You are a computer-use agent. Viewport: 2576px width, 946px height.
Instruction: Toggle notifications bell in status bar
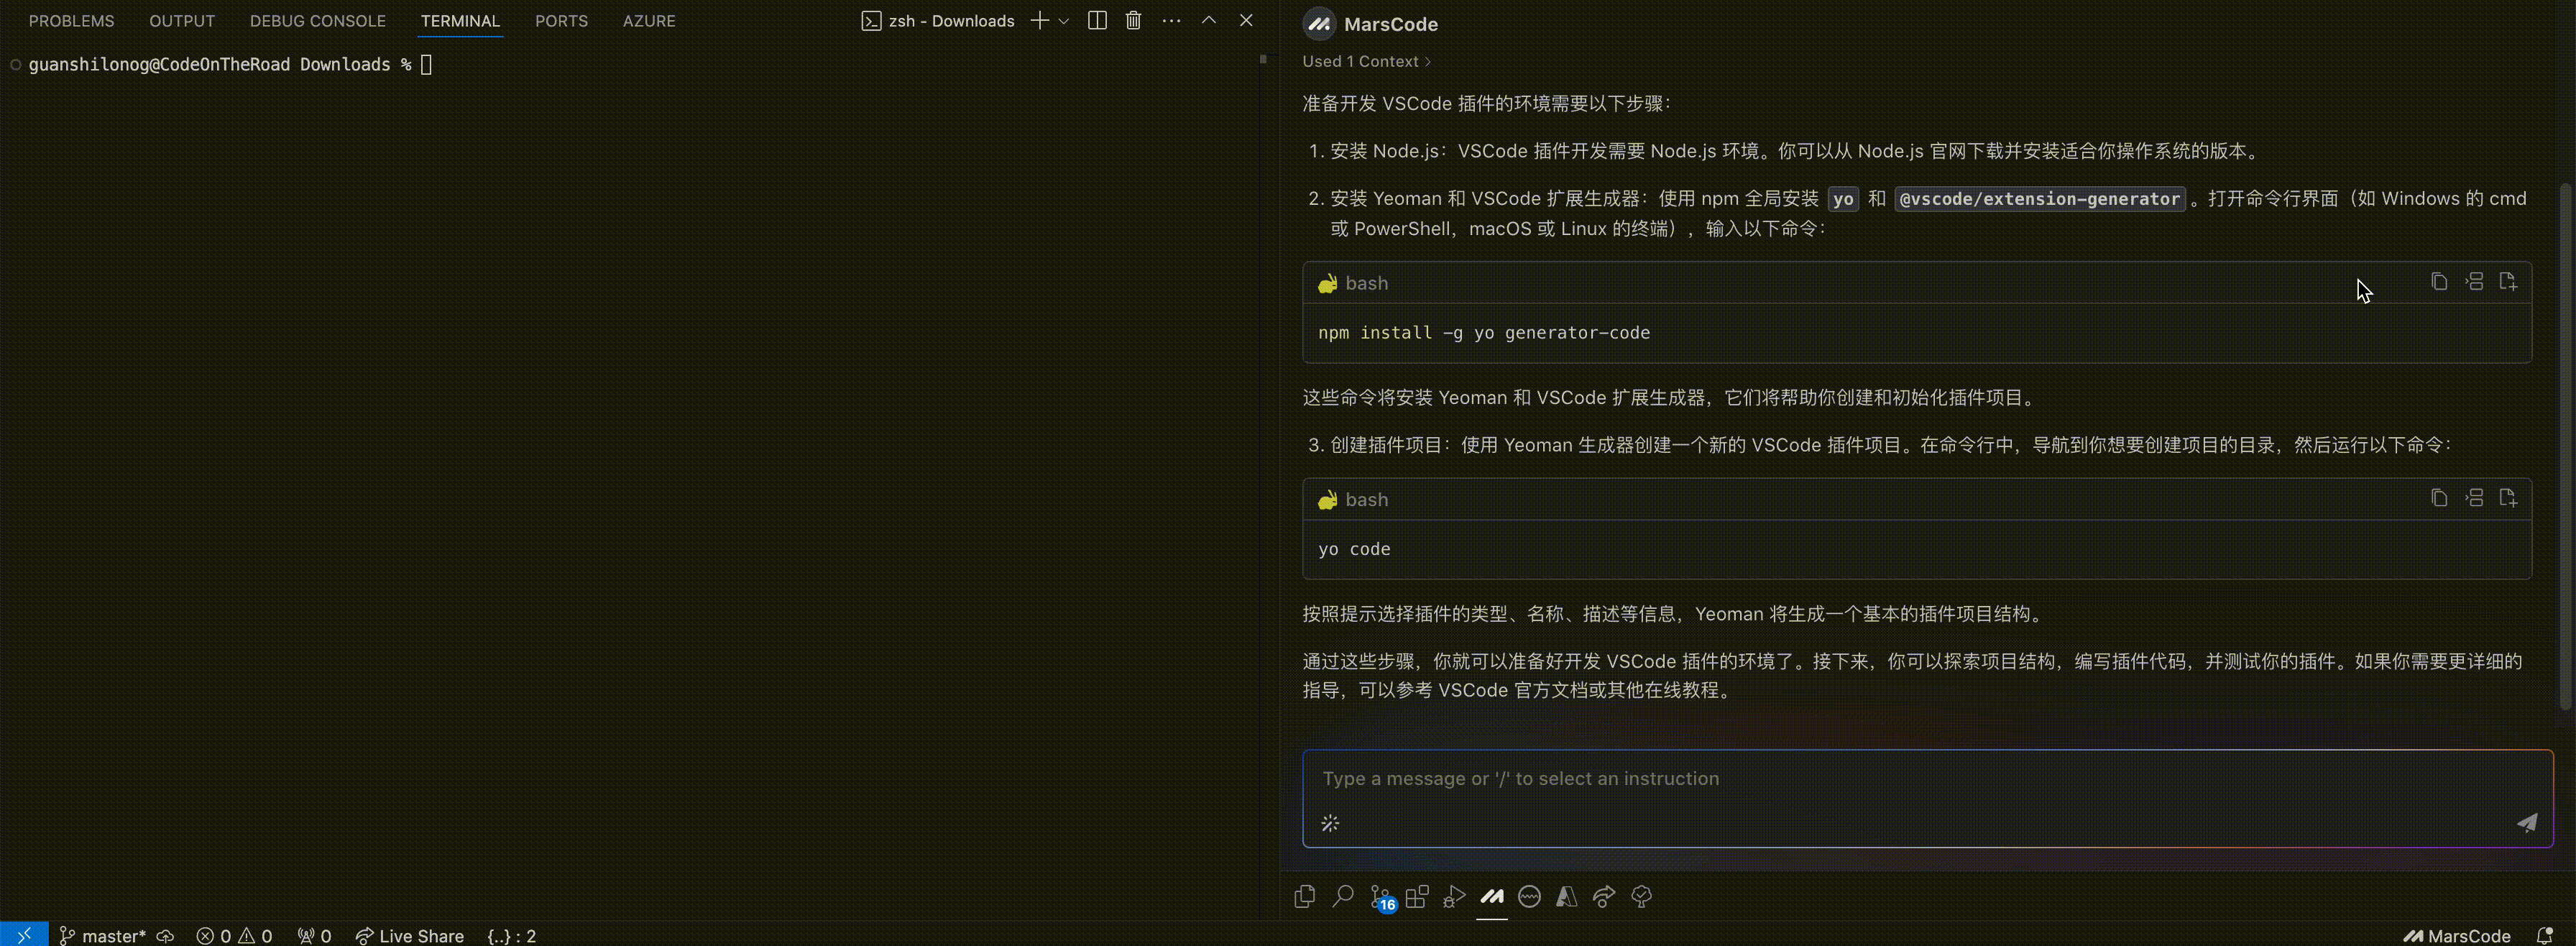pos(2545,935)
